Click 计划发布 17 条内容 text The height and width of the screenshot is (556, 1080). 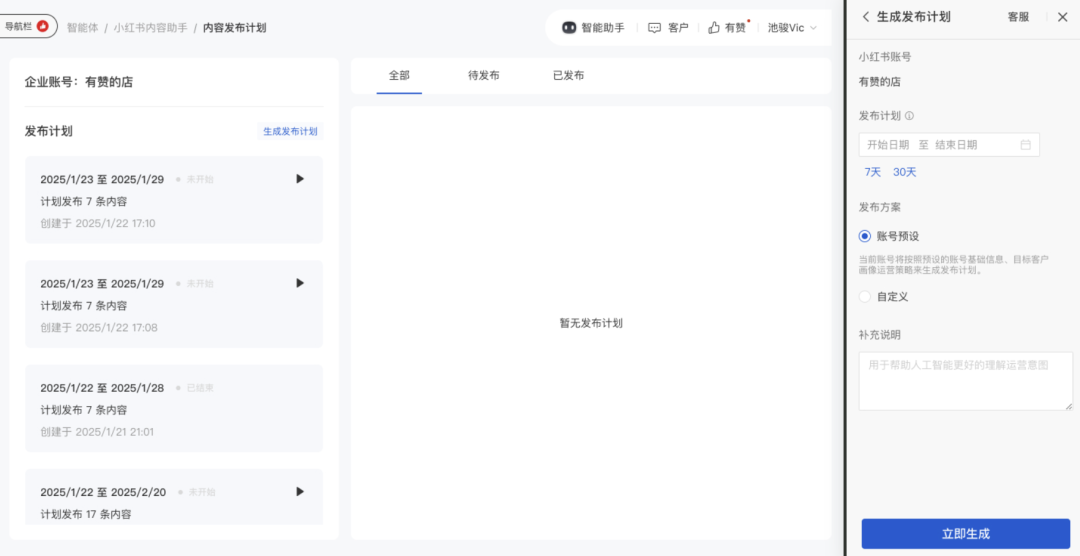click(86, 514)
